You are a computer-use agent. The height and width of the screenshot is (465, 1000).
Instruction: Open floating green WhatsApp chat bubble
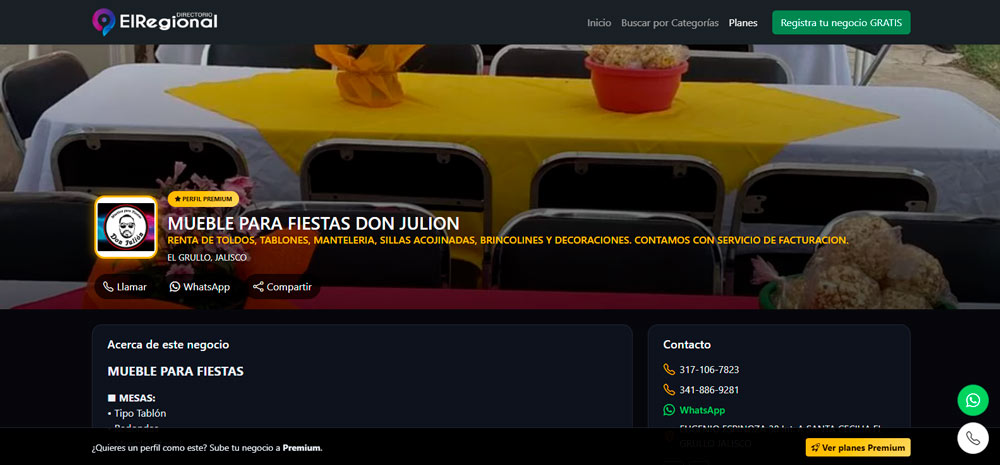tap(973, 401)
